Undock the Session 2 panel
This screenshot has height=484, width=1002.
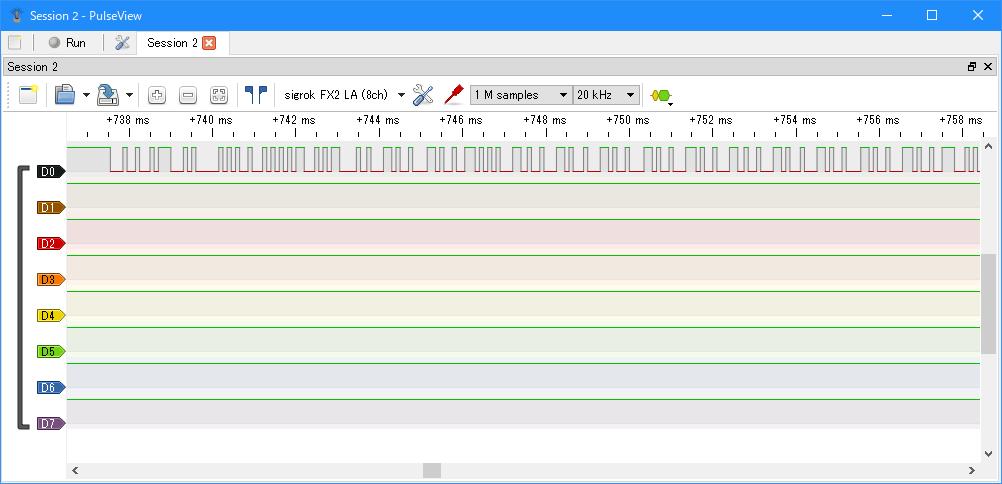tap(972, 66)
